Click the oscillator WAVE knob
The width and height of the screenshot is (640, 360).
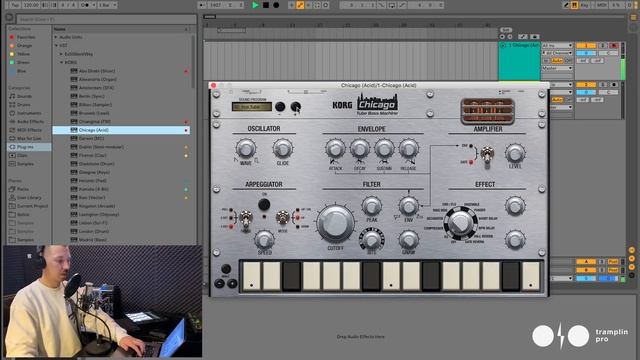coord(246,149)
